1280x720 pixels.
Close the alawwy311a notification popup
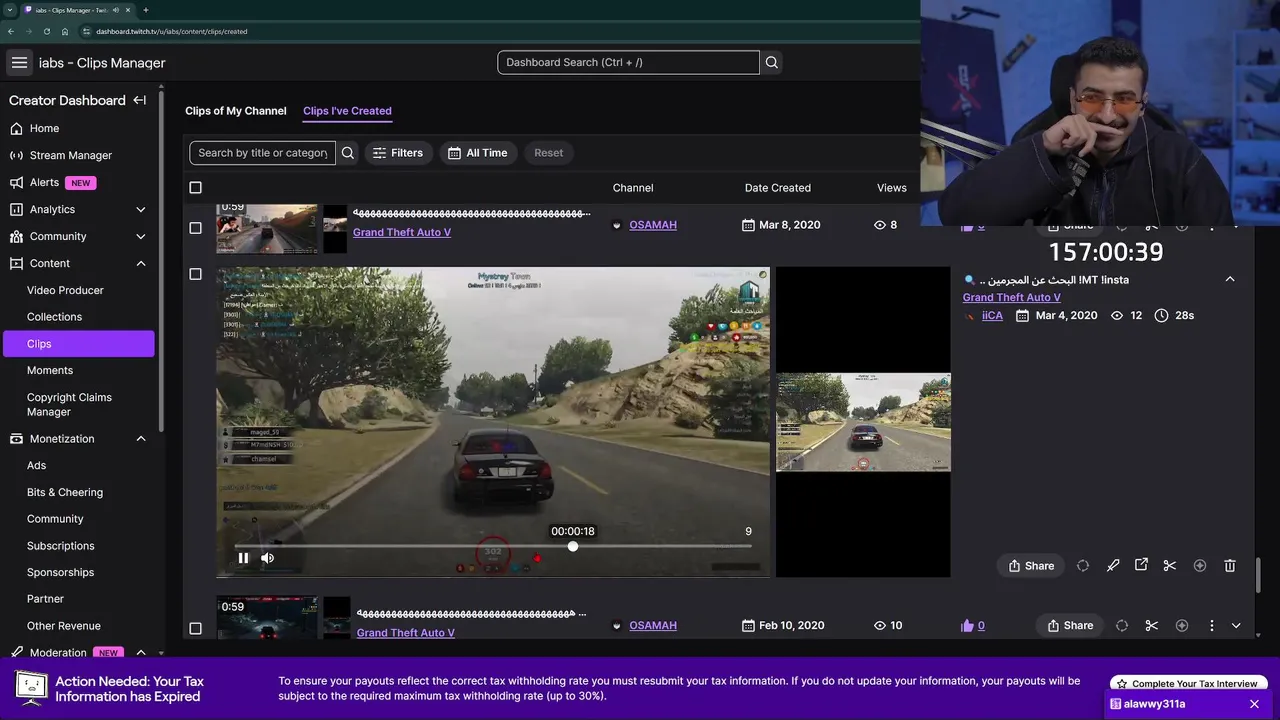1254,704
